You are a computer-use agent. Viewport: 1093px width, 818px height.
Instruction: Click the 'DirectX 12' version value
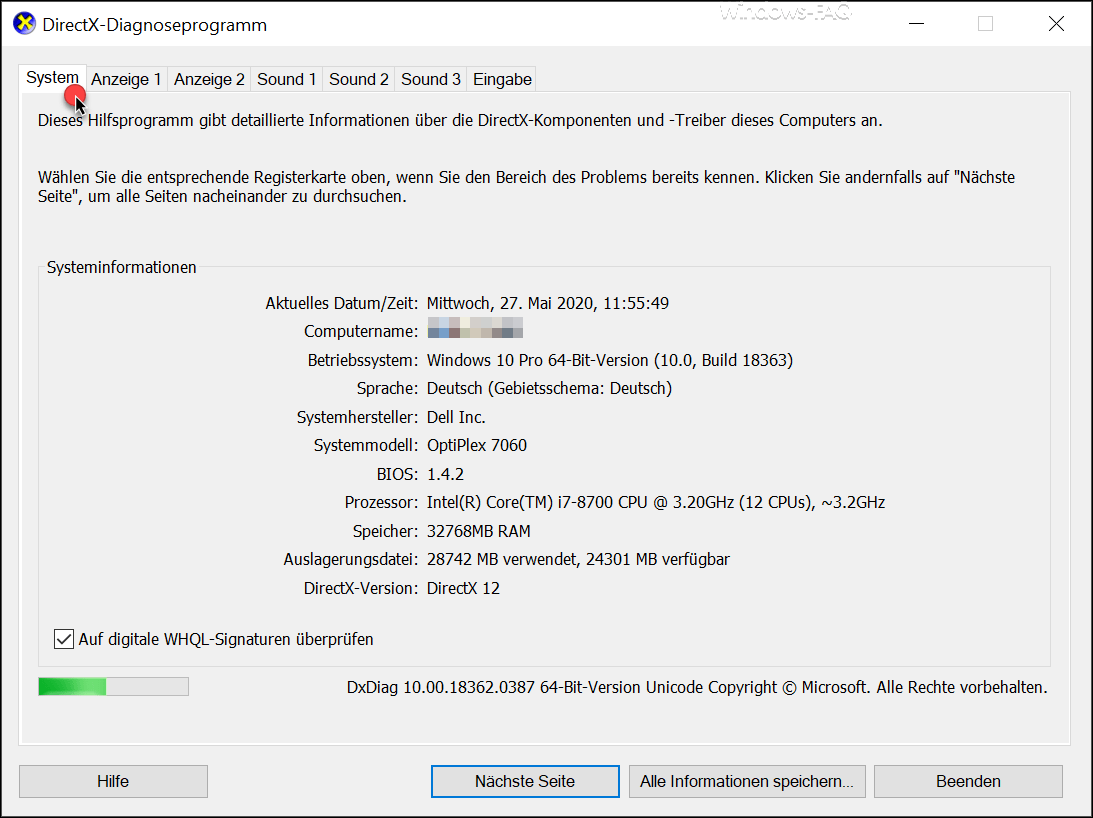[463, 588]
